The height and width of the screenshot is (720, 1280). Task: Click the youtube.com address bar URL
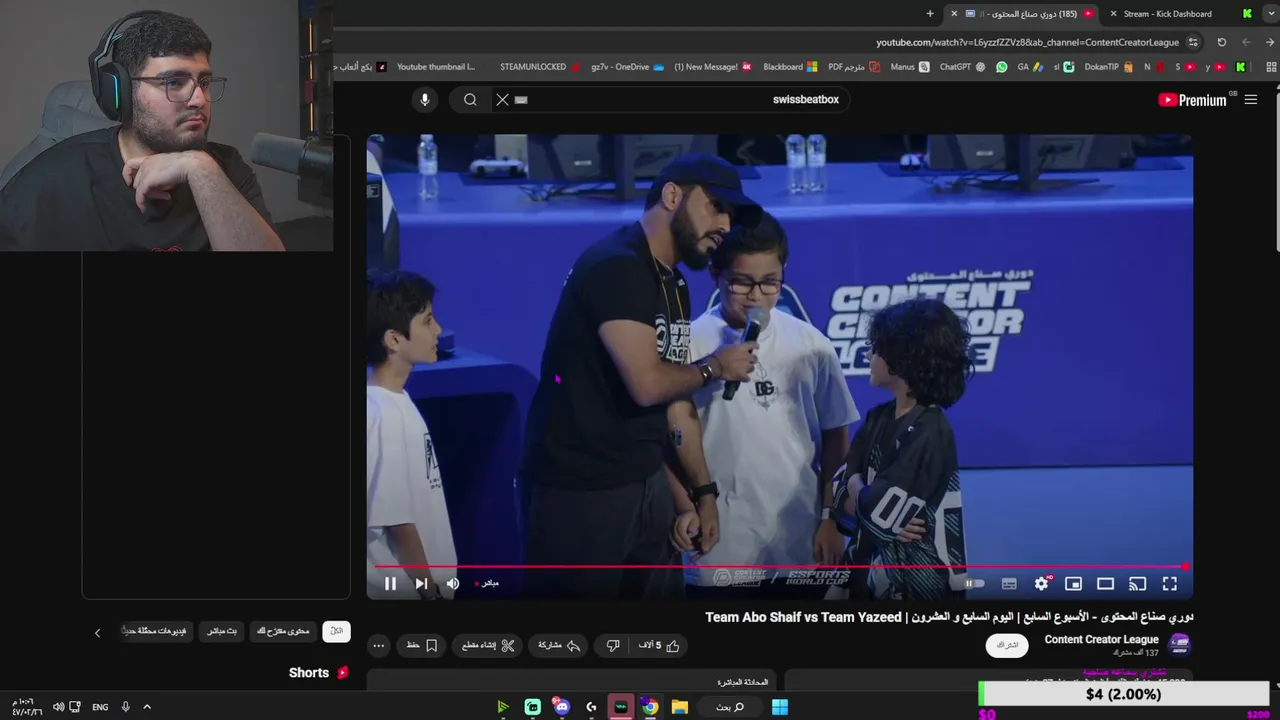(1027, 42)
